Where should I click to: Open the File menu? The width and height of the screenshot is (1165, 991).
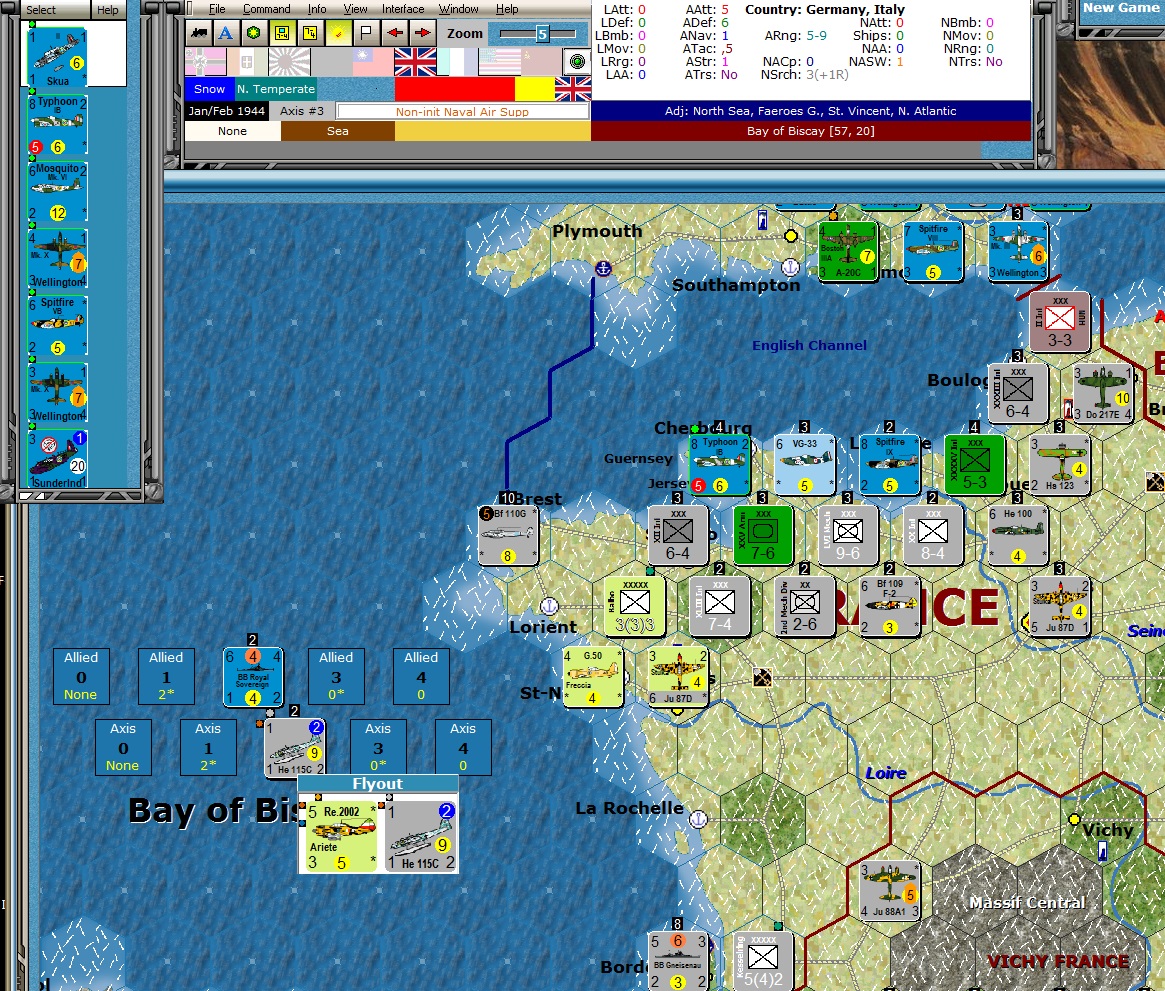[217, 9]
